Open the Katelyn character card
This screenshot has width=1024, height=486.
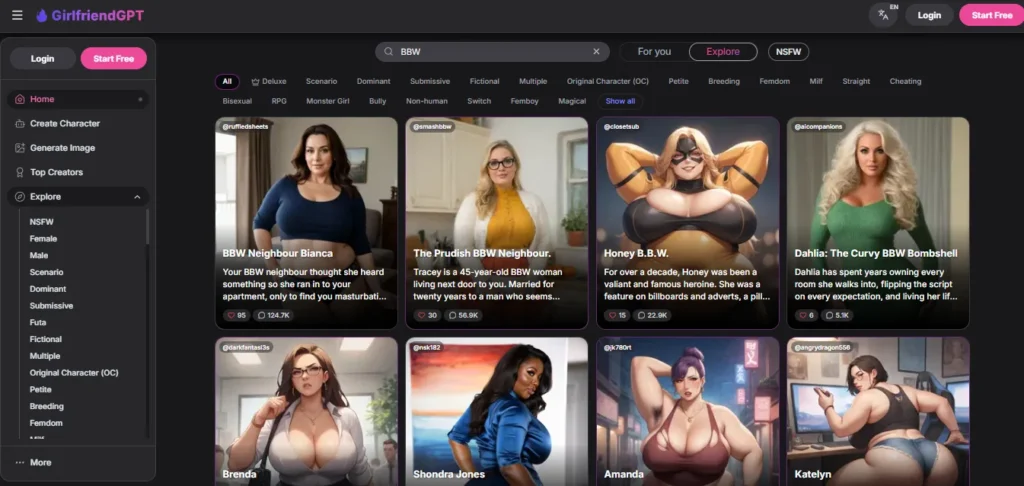pos(878,412)
